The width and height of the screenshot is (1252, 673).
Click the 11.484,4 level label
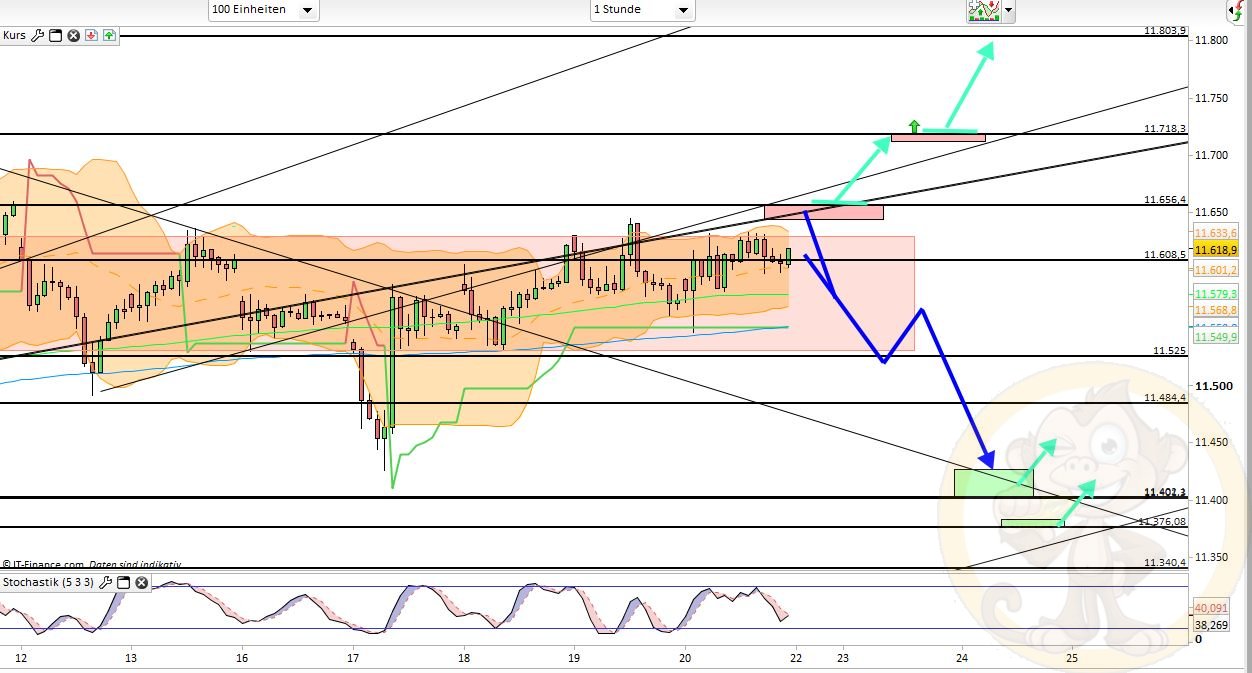point(1165,398)
